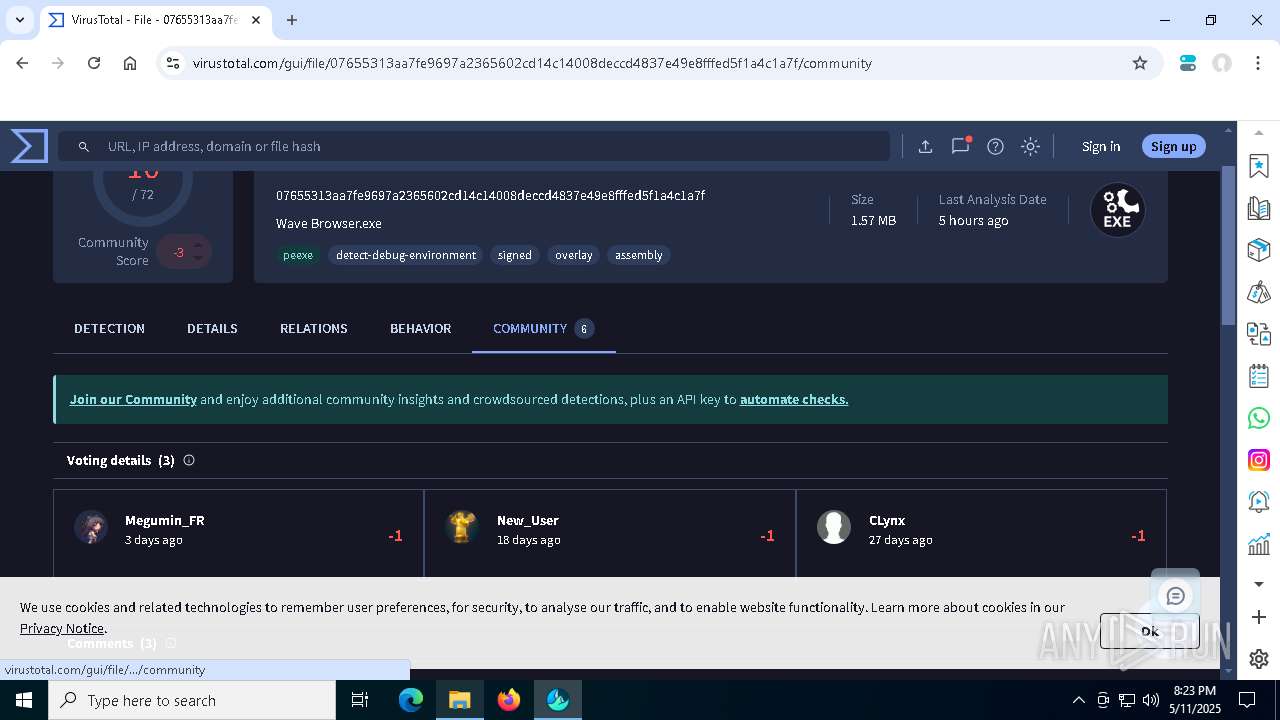Click the Sign in link
Viewport: 1280px width, 720px height.
point(1101,146)
